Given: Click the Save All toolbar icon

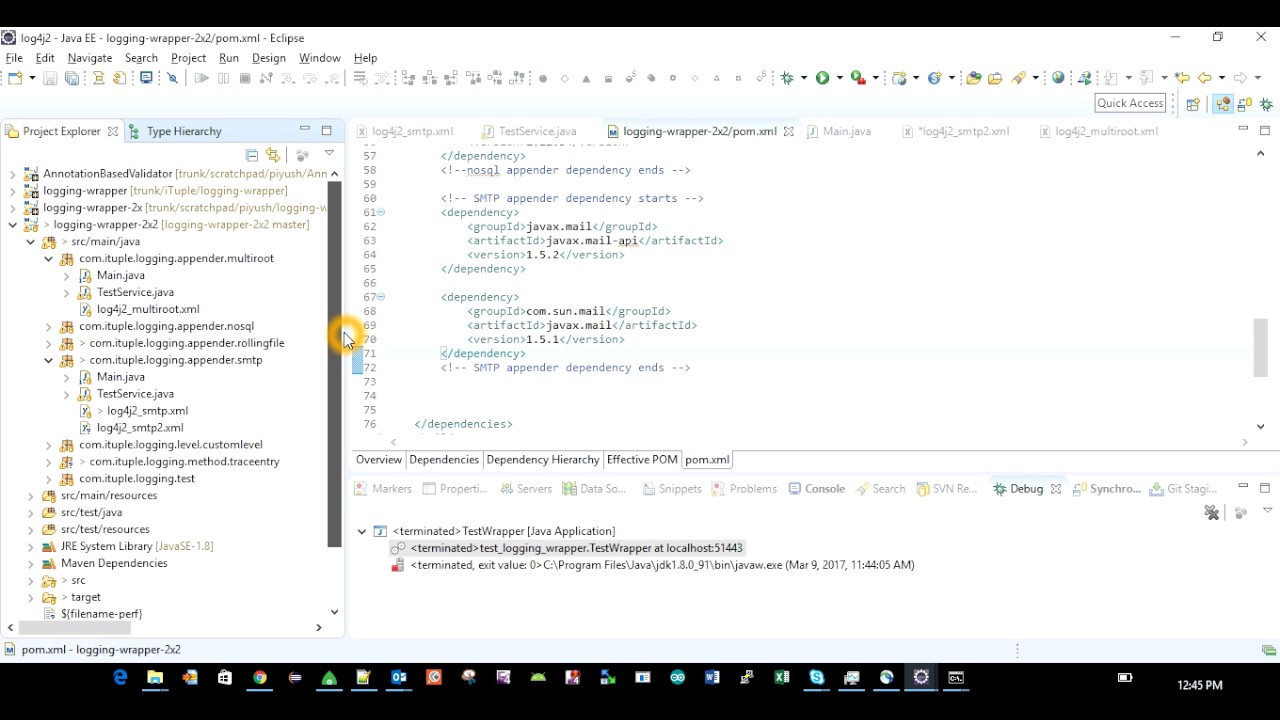Looking at the screenshot, I should 72,78.
